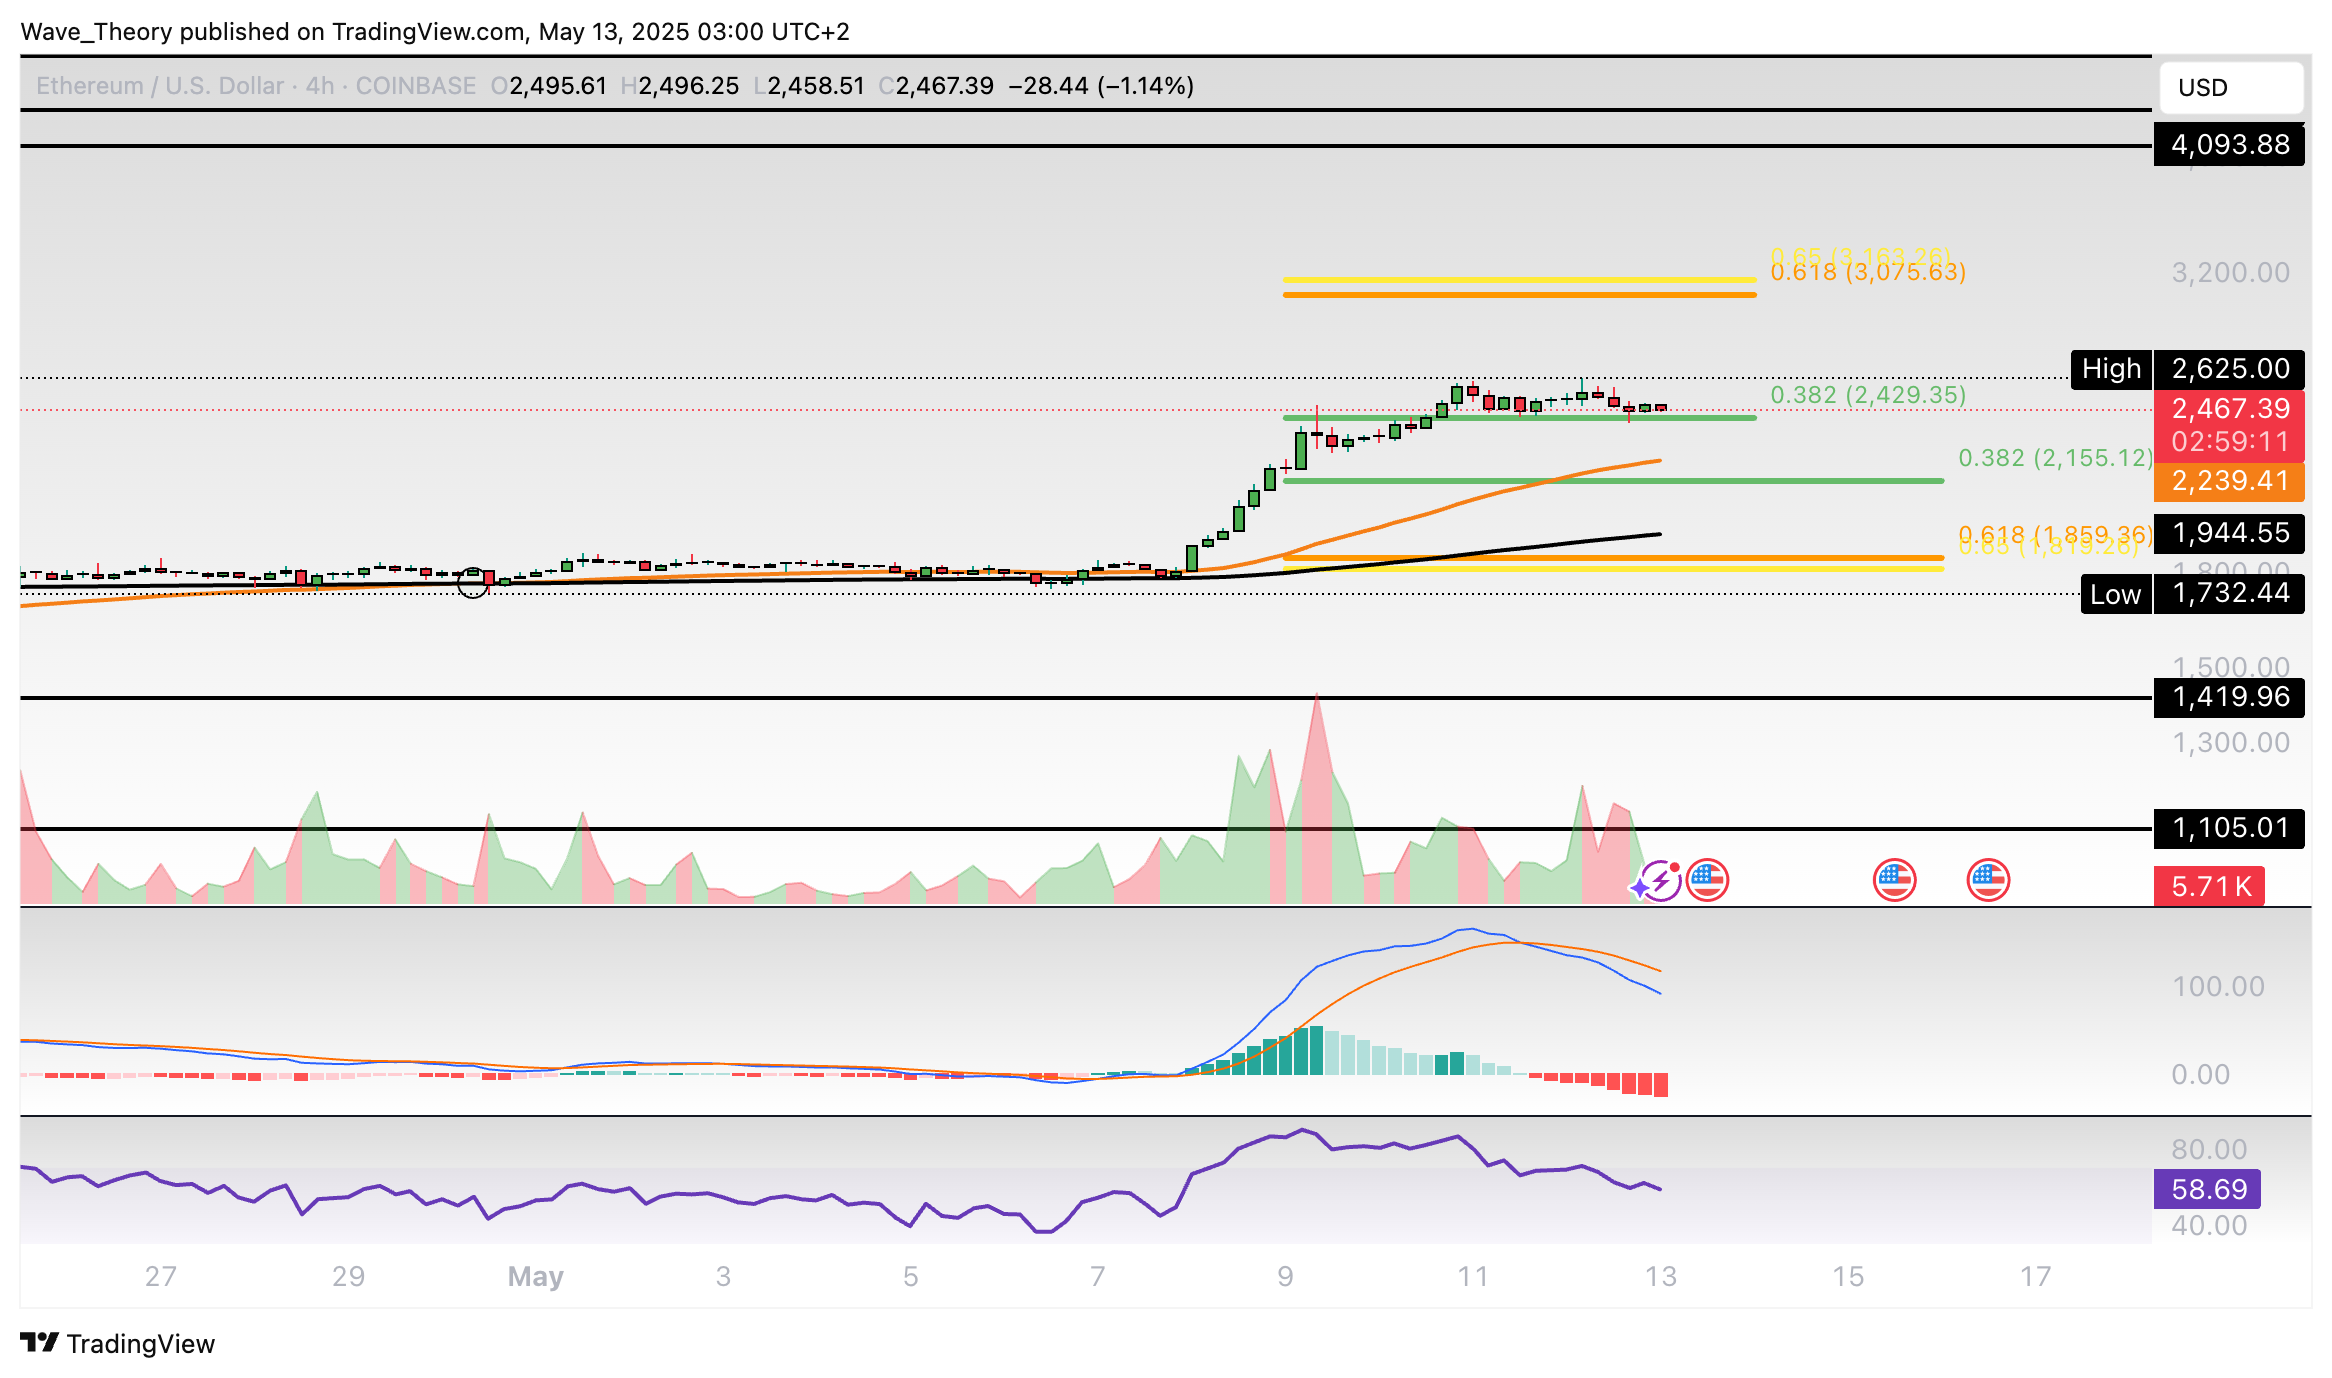Click the purple sparkle star icon
The image size is (2332, 1378).
pos(1640,887)
